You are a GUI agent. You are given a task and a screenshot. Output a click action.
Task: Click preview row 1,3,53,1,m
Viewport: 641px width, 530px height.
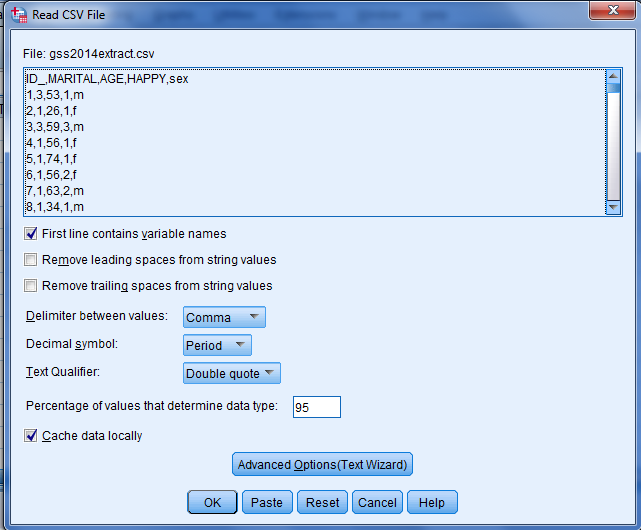pyautogui.click(x=55, y=95)
